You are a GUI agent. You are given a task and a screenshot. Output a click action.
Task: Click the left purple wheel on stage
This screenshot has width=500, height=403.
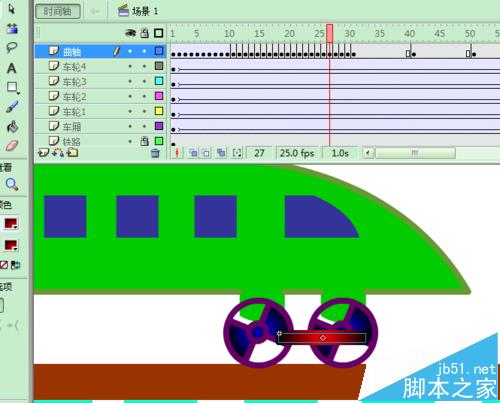[258, 333]
